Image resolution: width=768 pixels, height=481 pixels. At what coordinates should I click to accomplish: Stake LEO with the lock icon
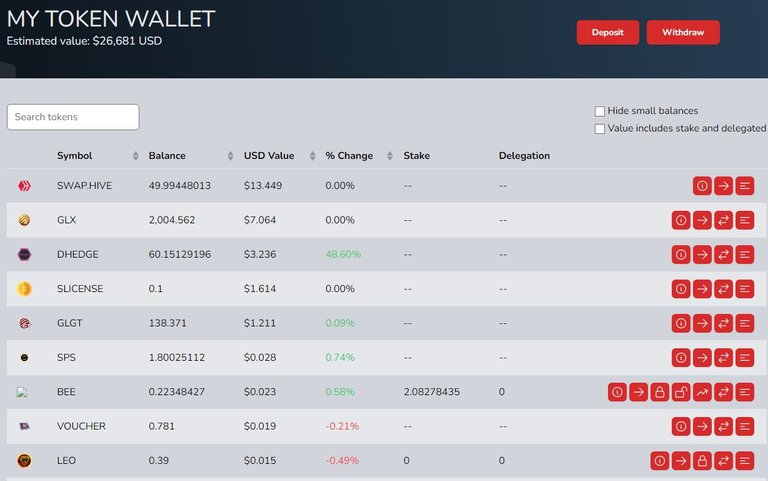(x=702, y=461)
